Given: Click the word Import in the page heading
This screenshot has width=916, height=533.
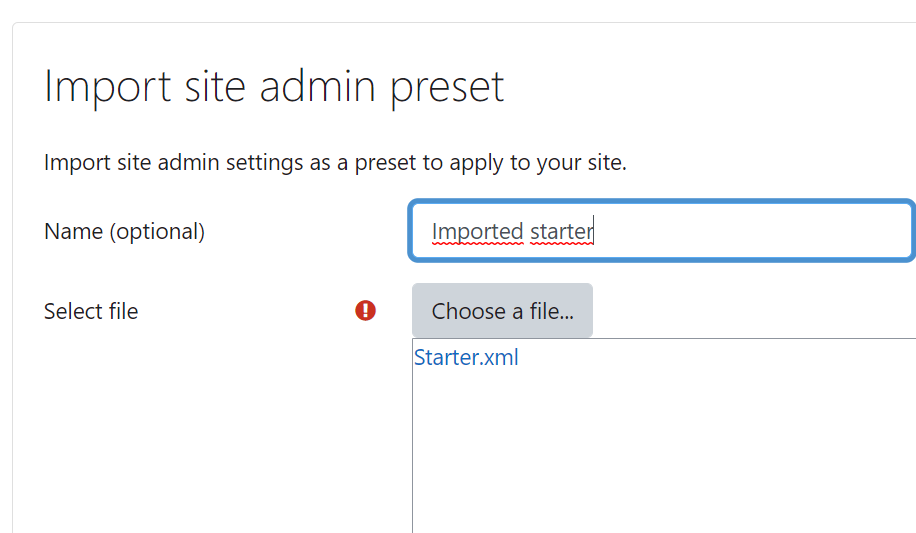Looking at the screenshot, I should 107,88.
